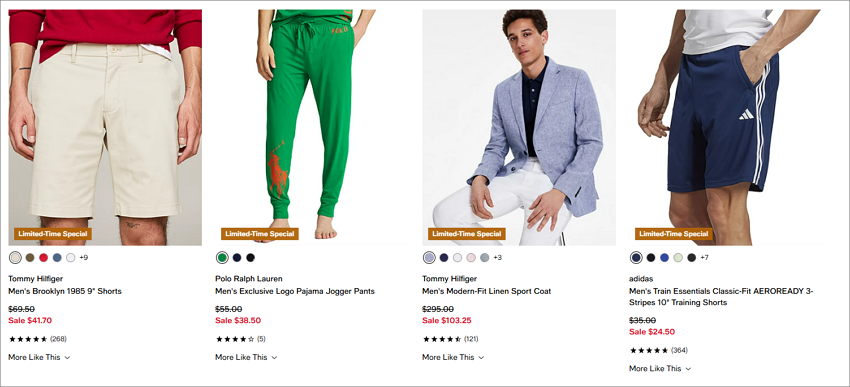Show +7 more colors for adidas Training Shorts

coord(704,257)
